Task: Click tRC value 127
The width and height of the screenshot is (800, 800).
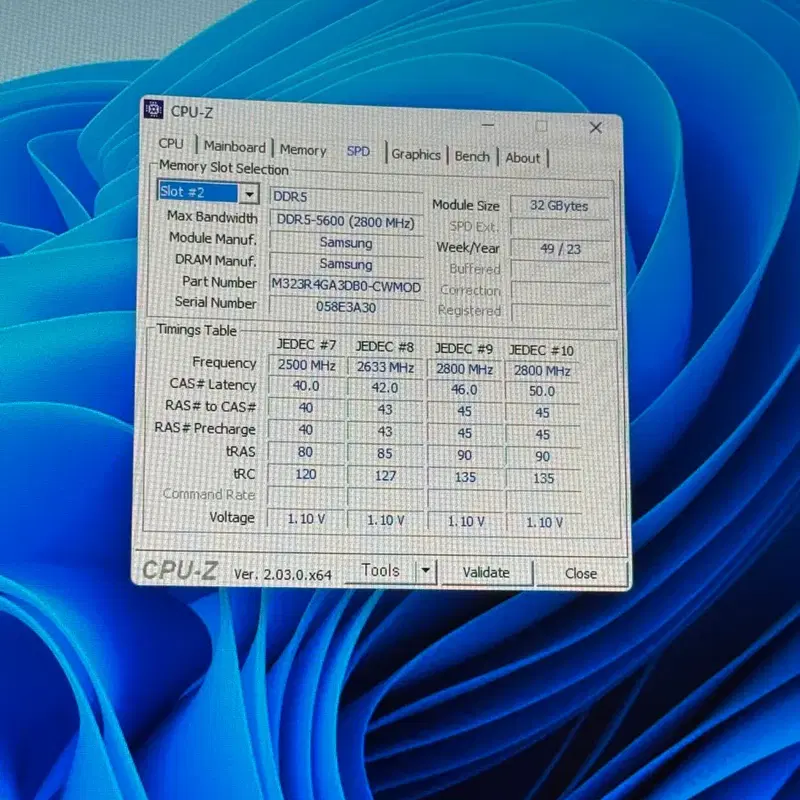Action: 385,477
